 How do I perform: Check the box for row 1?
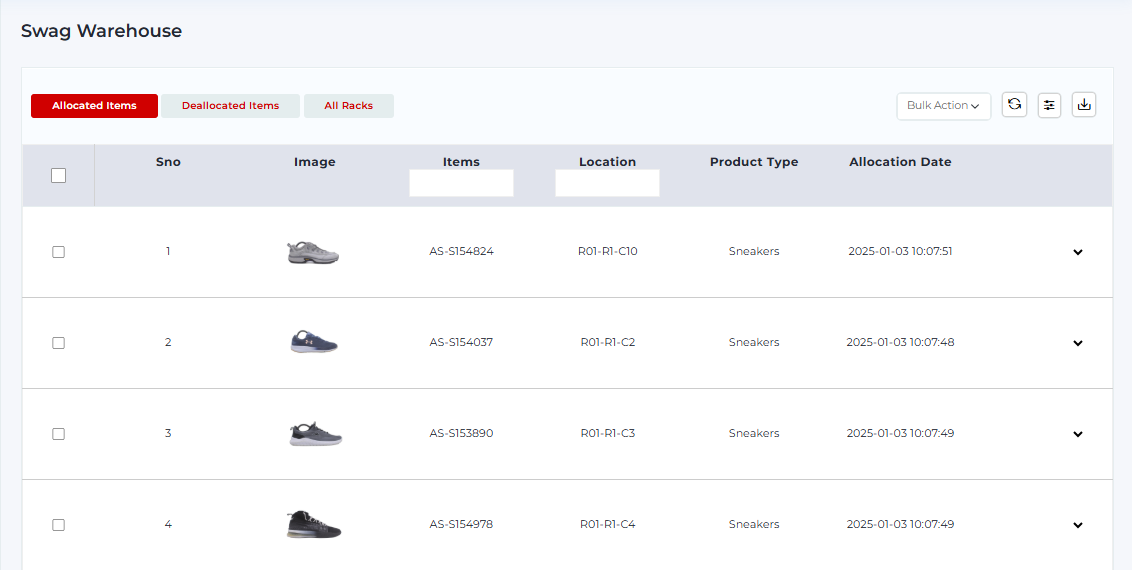pyautogui.click(x=58, y=252)
